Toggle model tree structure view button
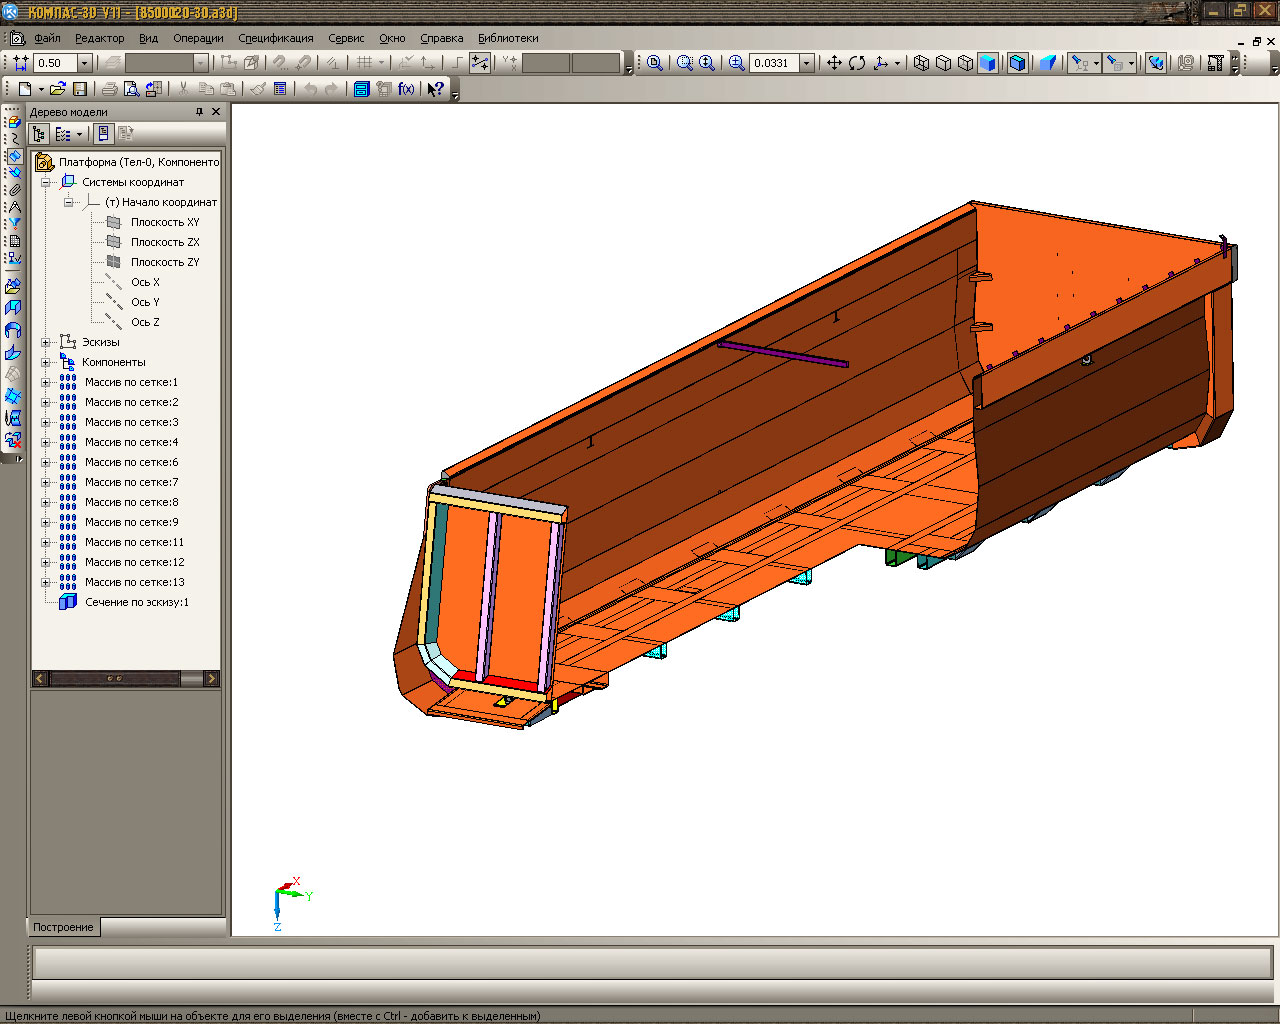The width and height of the screenshot is (1280, 1024). coord(39,134)
